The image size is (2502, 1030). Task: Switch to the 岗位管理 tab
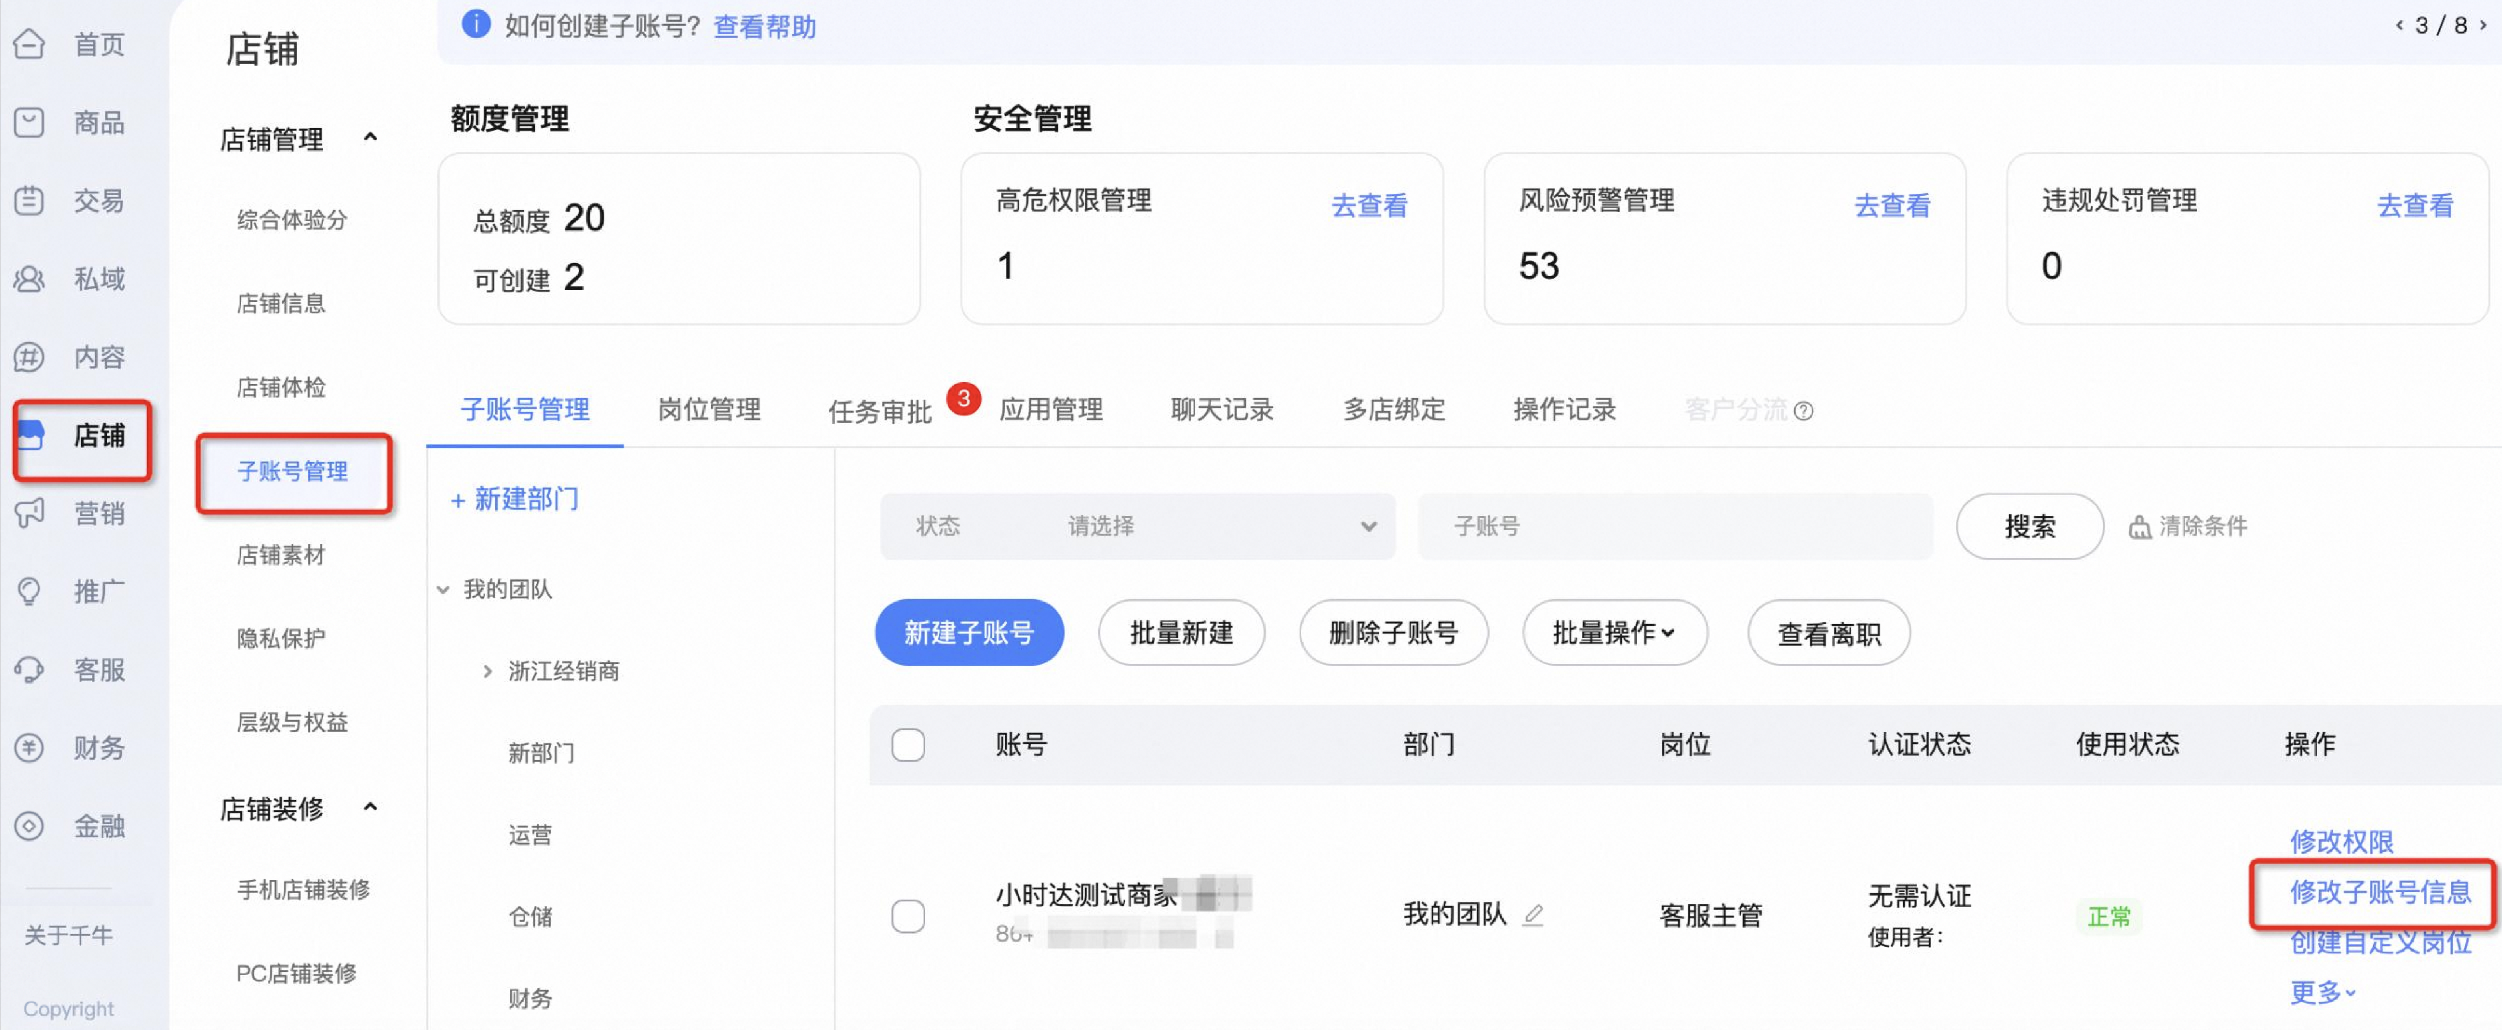tap(709, 410)
